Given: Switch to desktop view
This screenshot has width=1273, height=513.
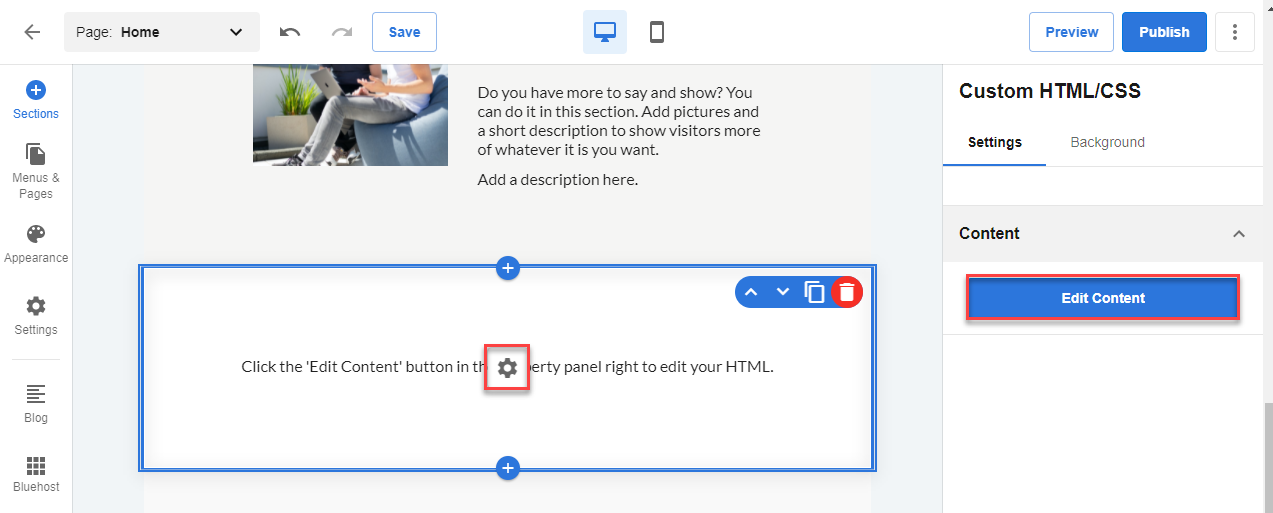Looking at the screenshot, I should [x=605, y=32].
